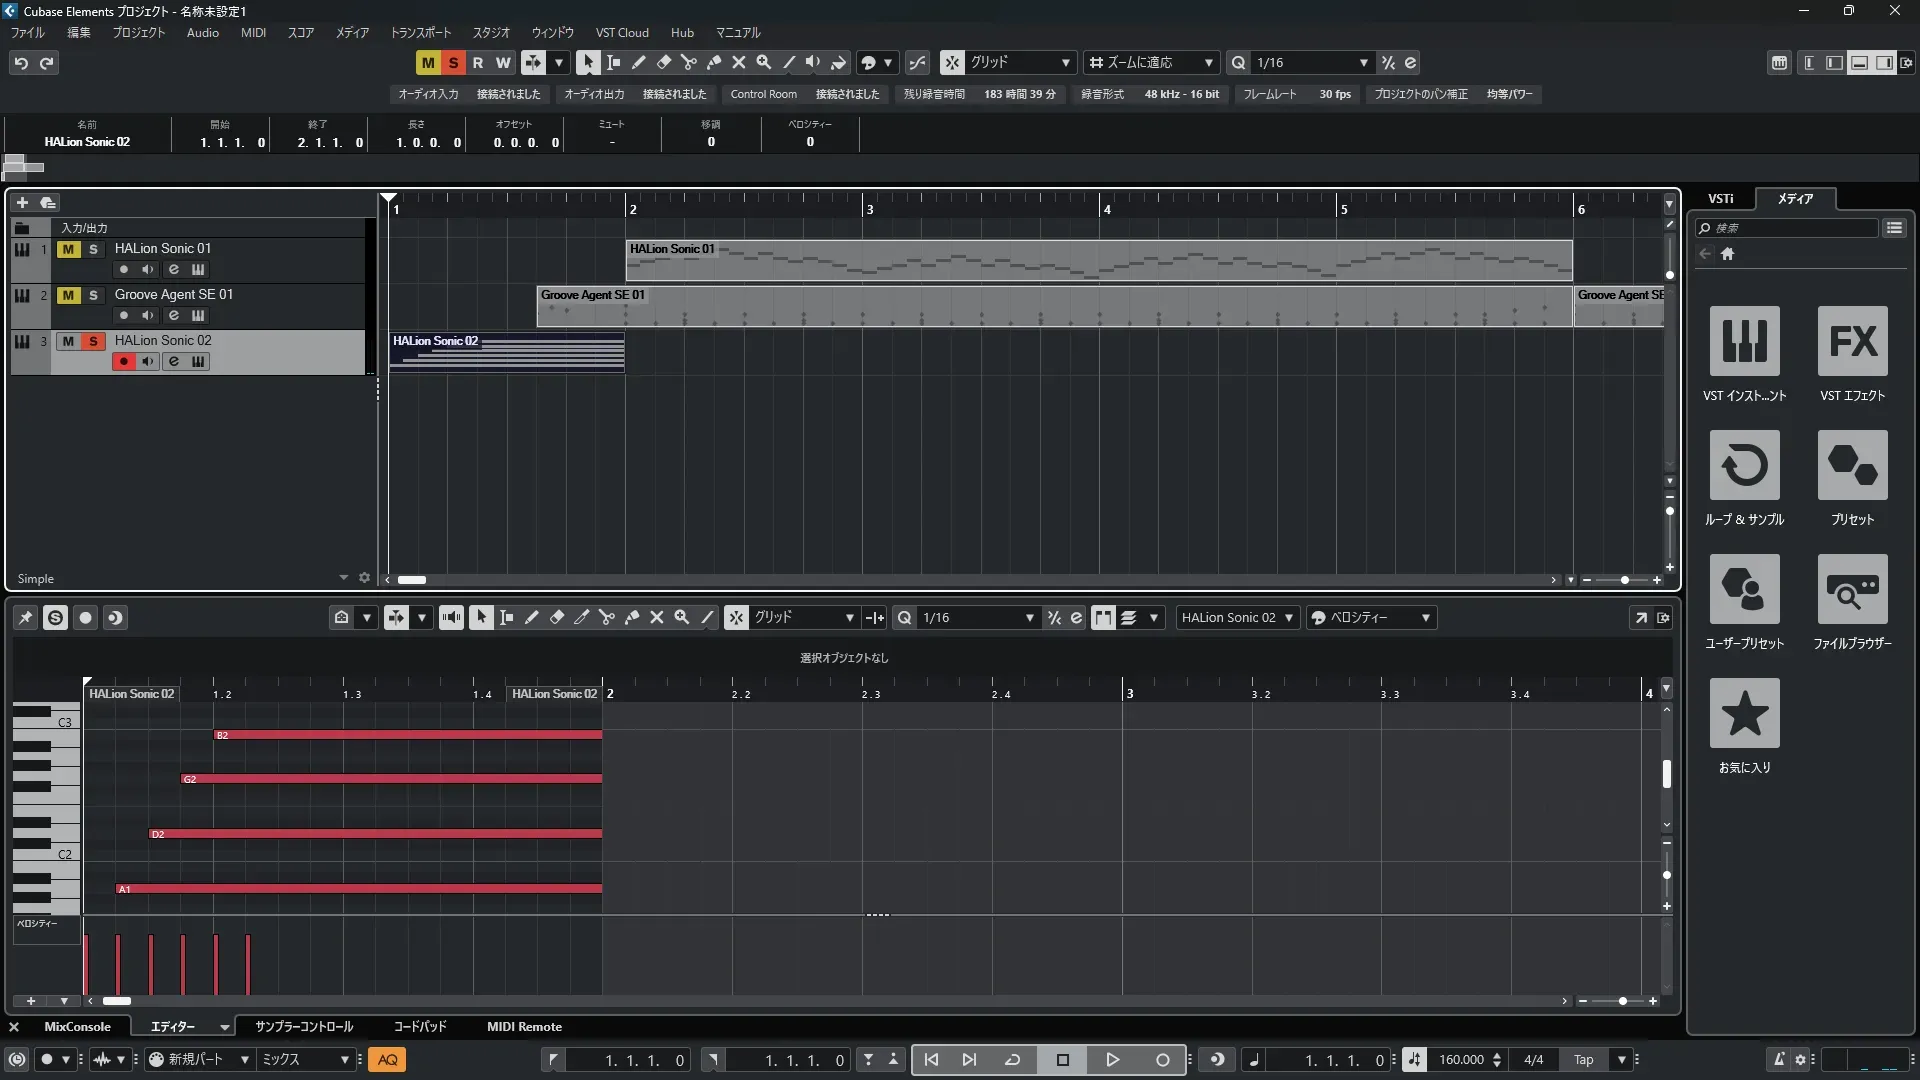Open the MIDI menu

point(253,33)
